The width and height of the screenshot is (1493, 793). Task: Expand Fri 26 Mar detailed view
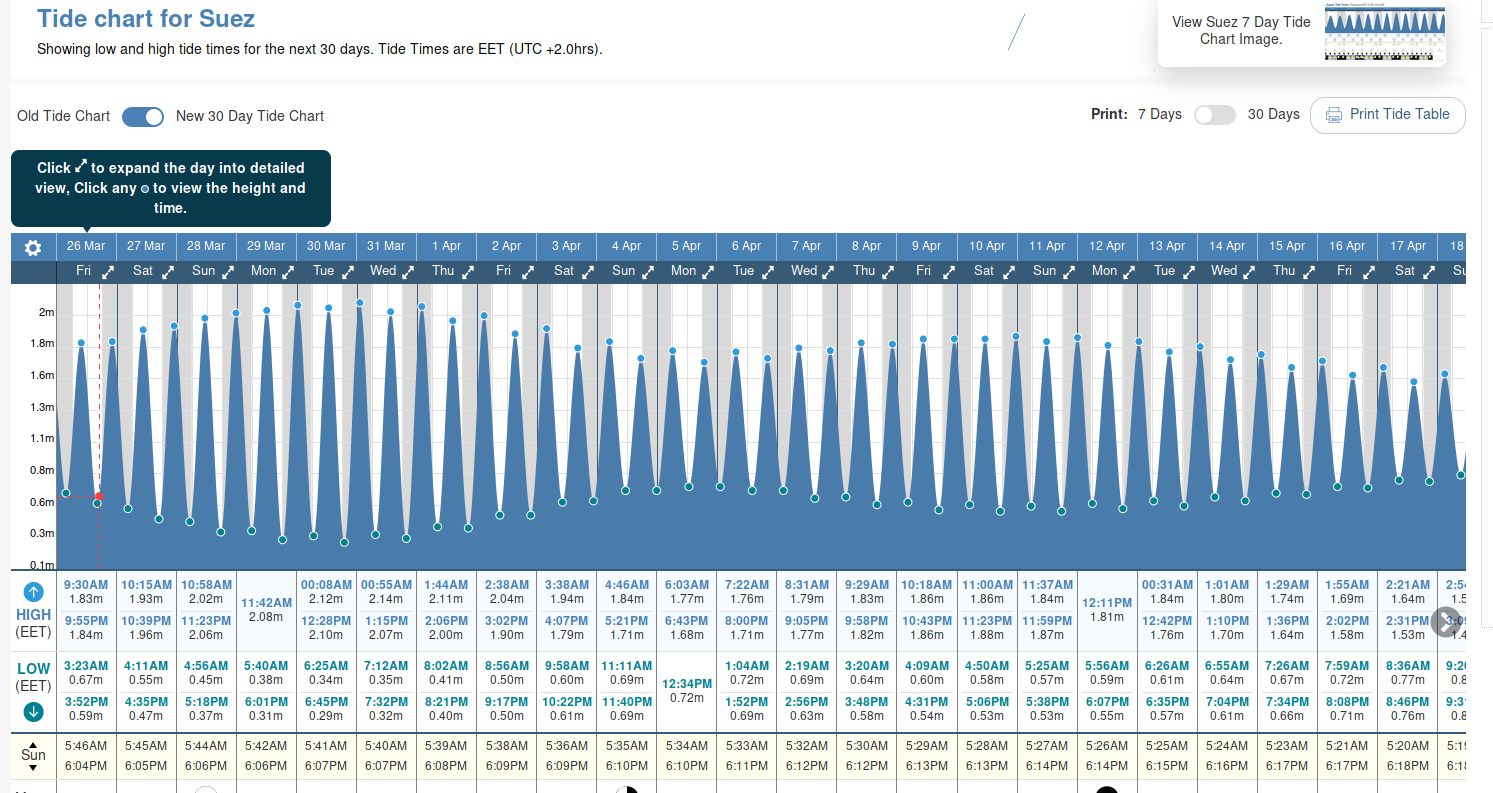point(108,272)
